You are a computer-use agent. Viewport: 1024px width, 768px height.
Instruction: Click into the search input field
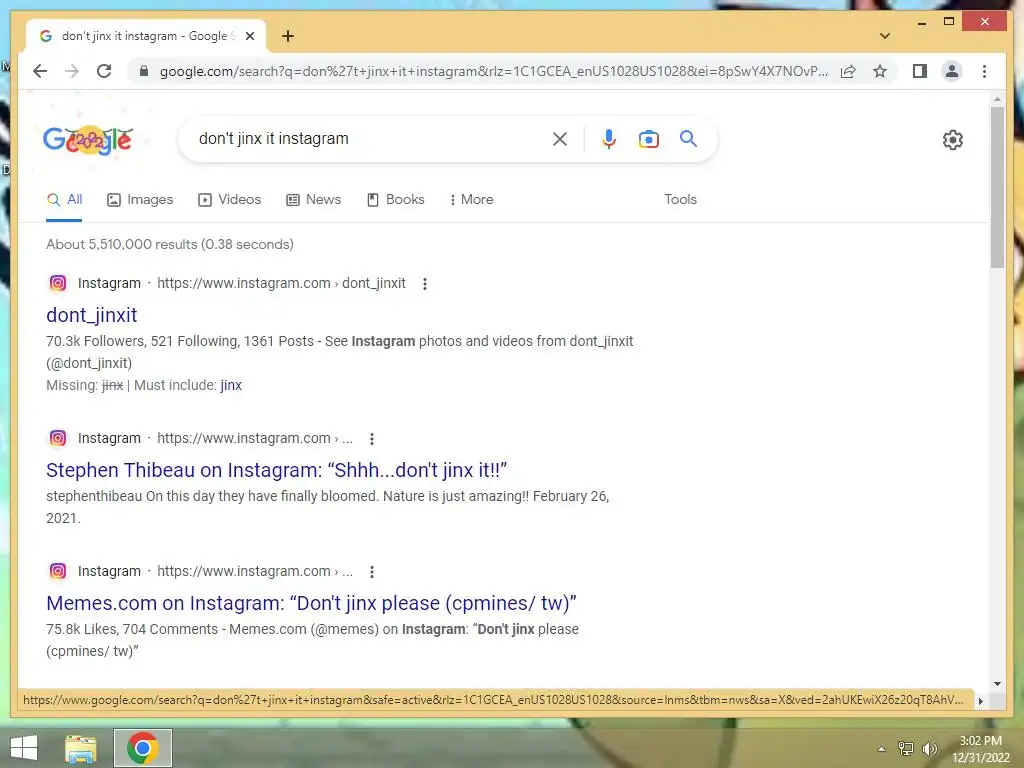coord(372,139)
